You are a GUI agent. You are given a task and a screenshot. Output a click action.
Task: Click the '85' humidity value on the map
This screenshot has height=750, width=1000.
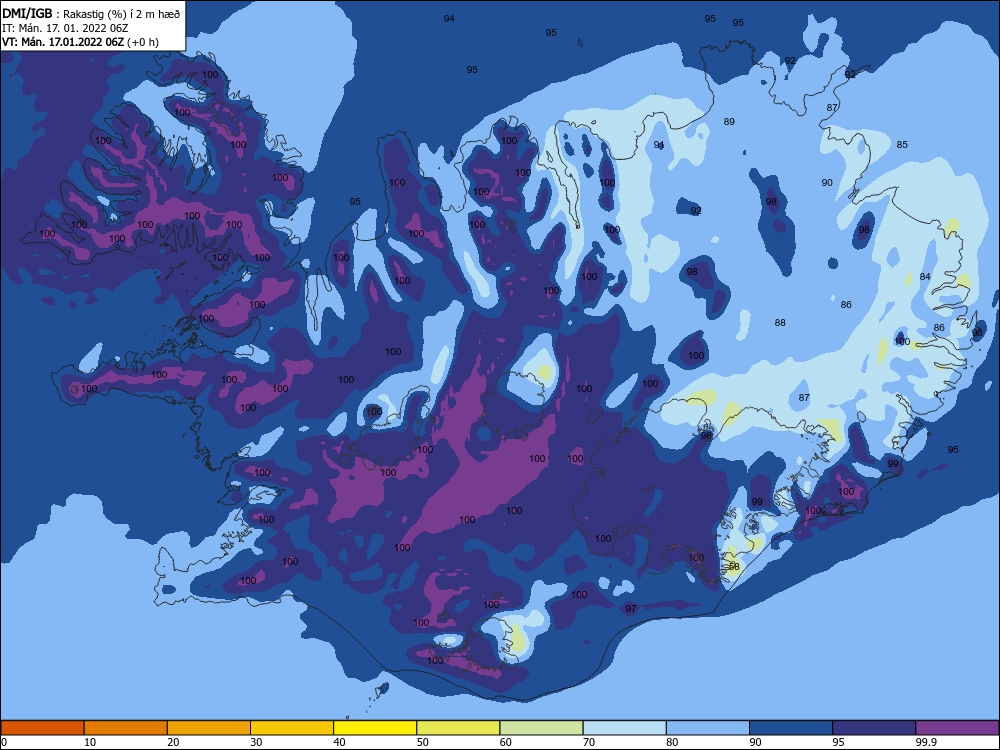coord(902,145)
